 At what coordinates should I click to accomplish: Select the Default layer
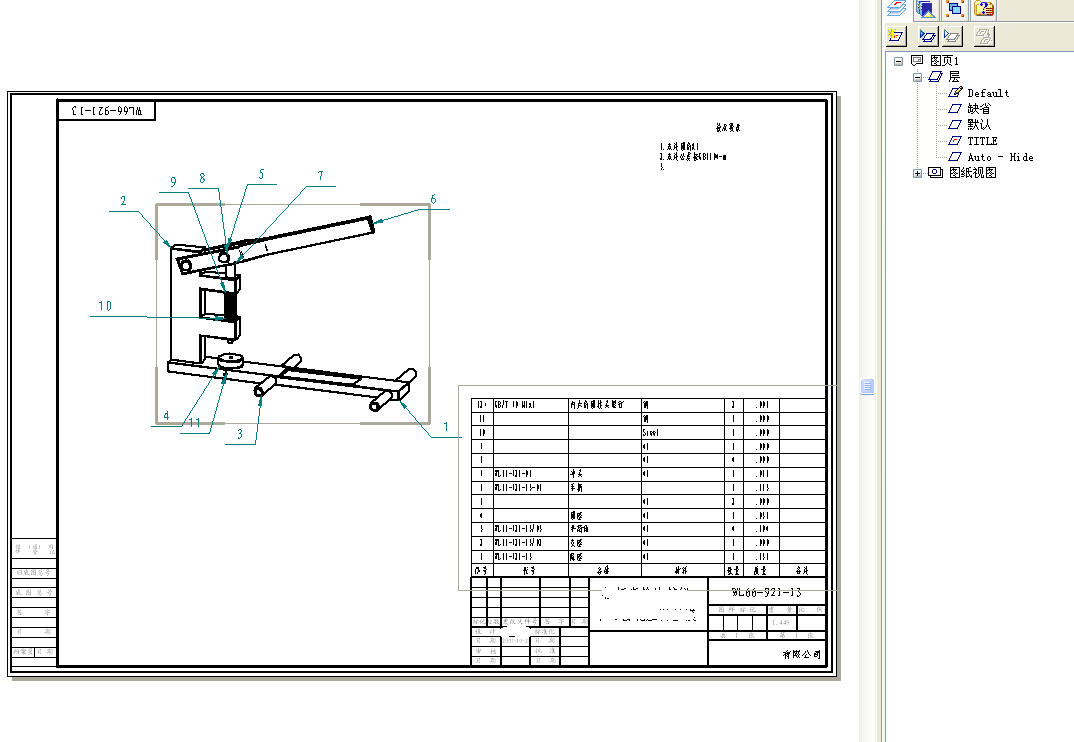(x=988, y=93)
